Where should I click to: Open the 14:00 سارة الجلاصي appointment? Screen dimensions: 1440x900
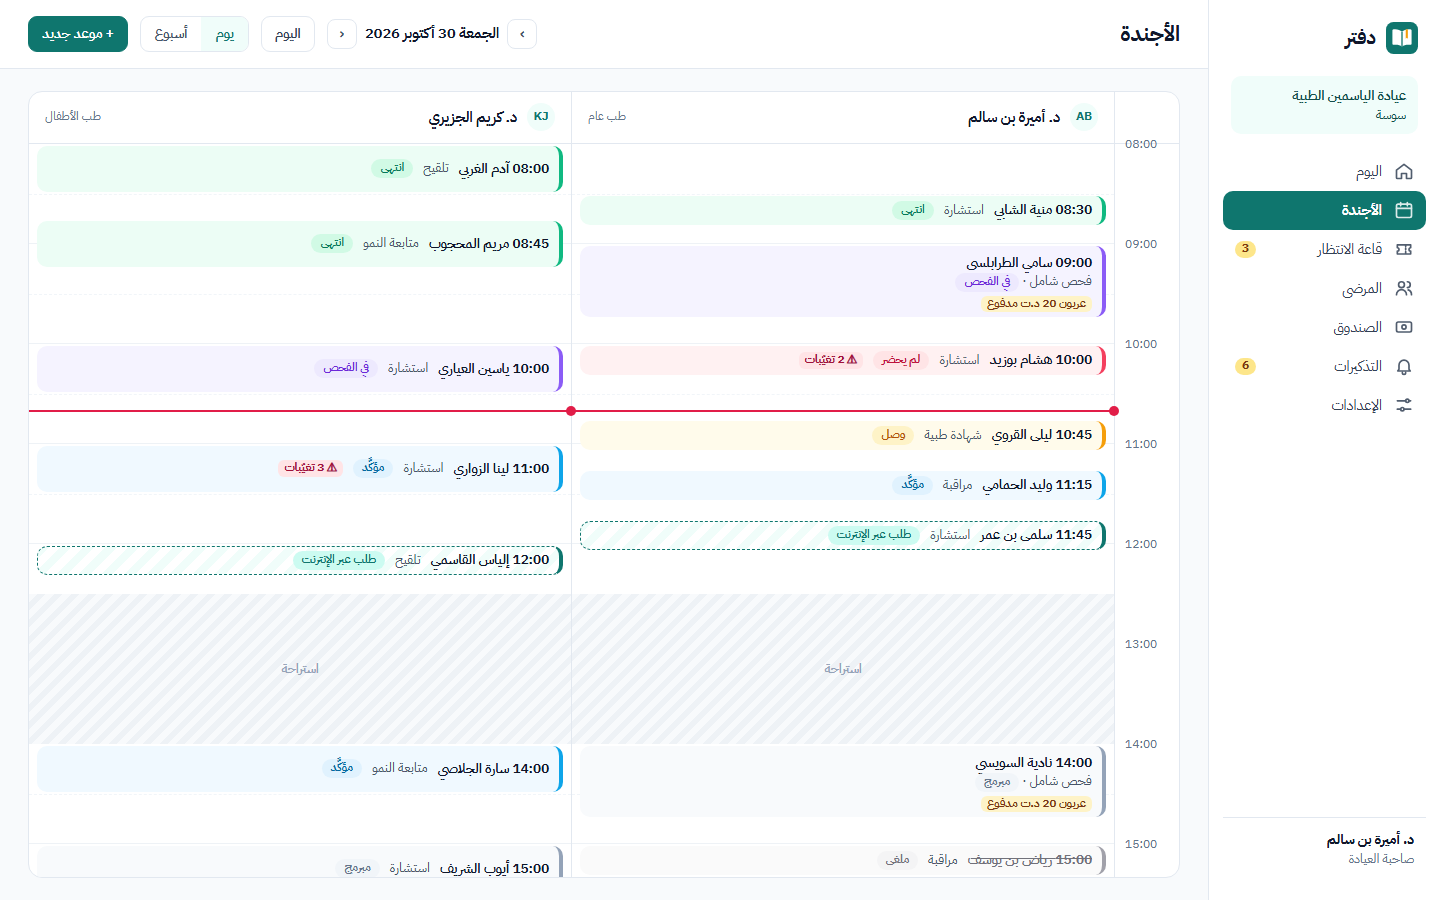coord(300,769)
